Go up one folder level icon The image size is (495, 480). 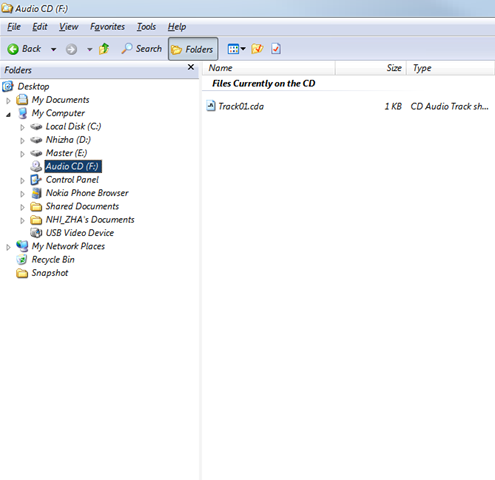tap(104, 49)
